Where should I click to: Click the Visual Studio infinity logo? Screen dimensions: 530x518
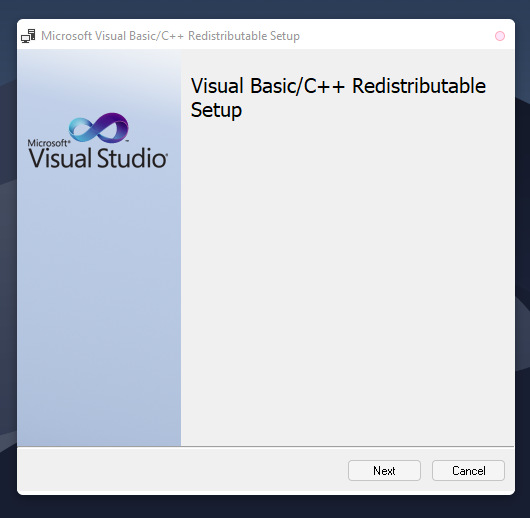[x=99, y=128]
